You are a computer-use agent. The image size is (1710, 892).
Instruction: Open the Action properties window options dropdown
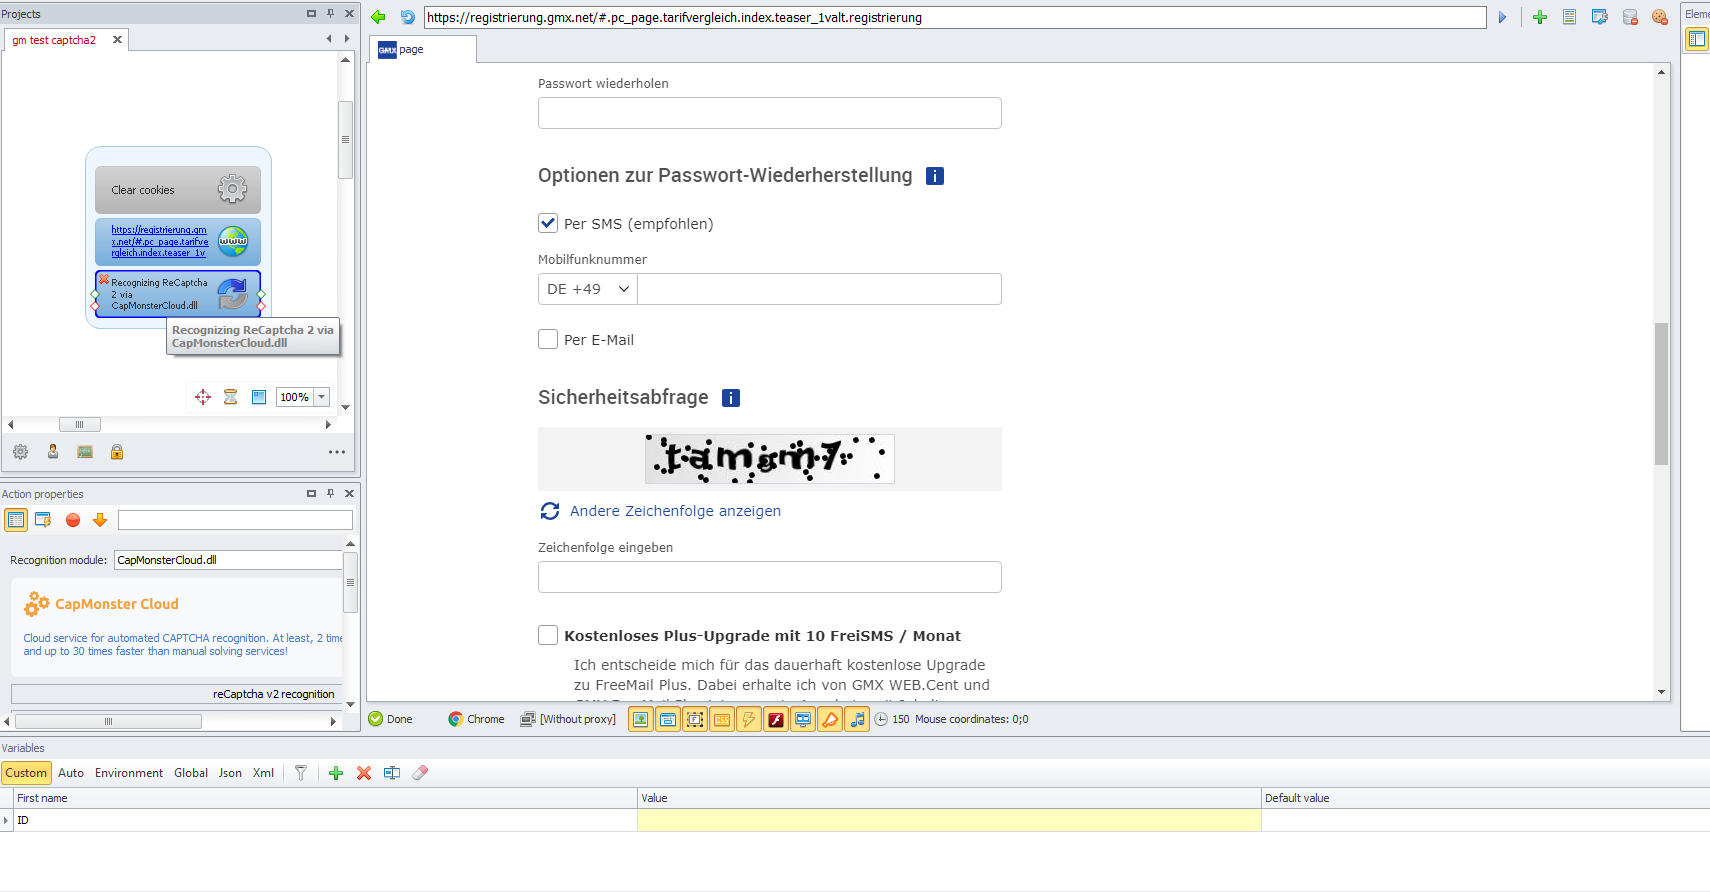(311, 493)
